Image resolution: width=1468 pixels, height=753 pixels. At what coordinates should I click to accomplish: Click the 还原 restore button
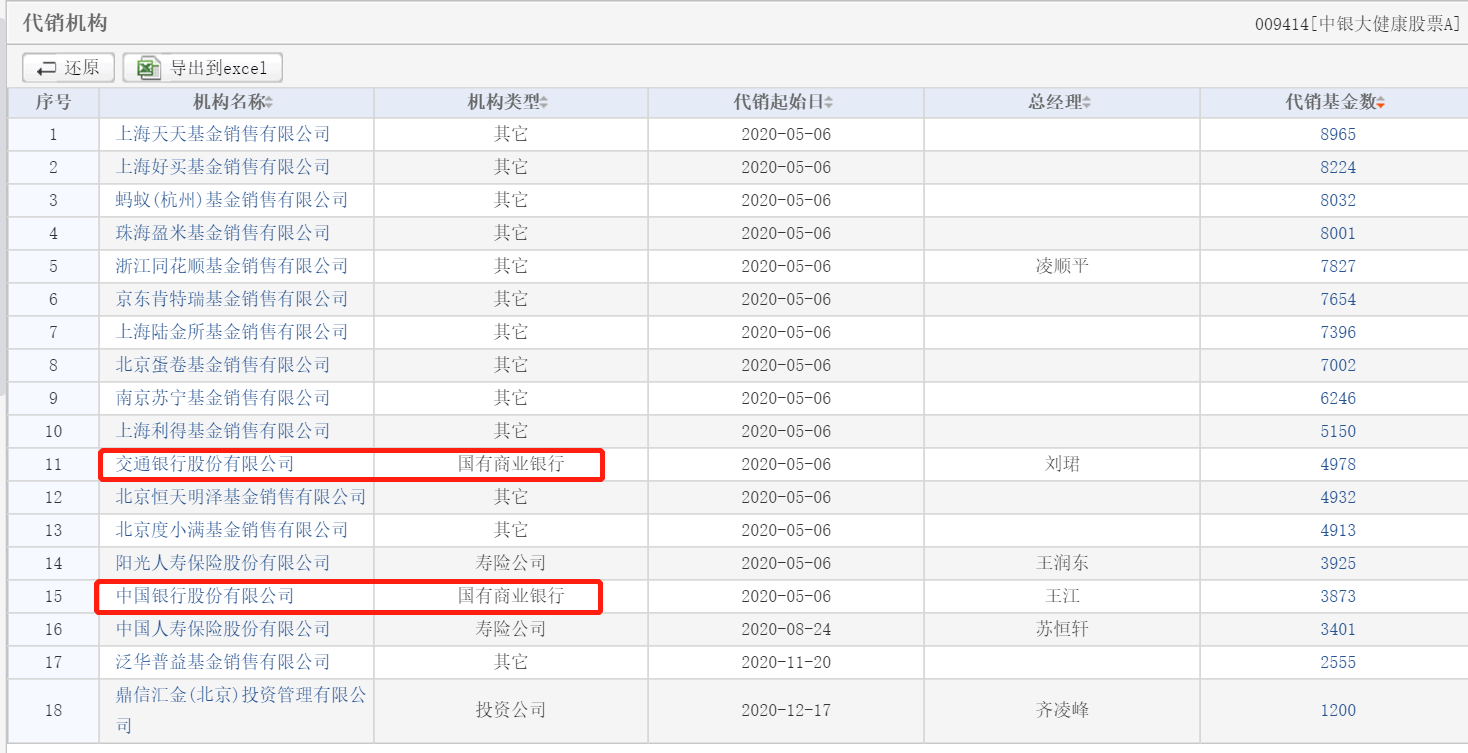[x=69, y=68]
